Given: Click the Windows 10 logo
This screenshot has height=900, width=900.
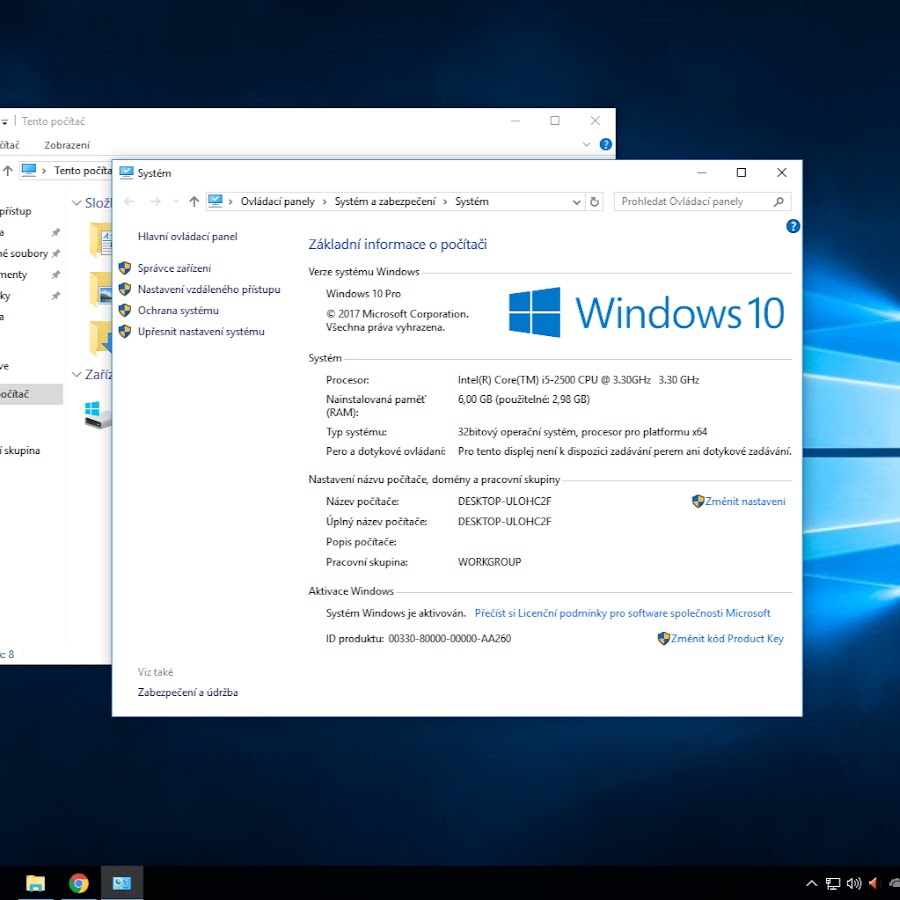Looking at the screenshot, I should point(646,312).
